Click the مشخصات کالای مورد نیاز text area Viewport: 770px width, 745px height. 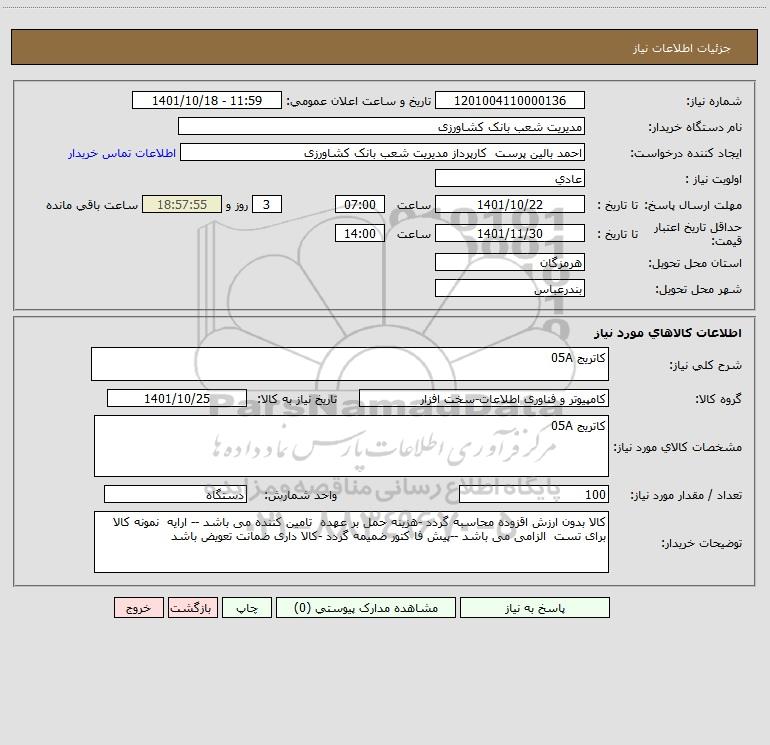coord(351,446)
